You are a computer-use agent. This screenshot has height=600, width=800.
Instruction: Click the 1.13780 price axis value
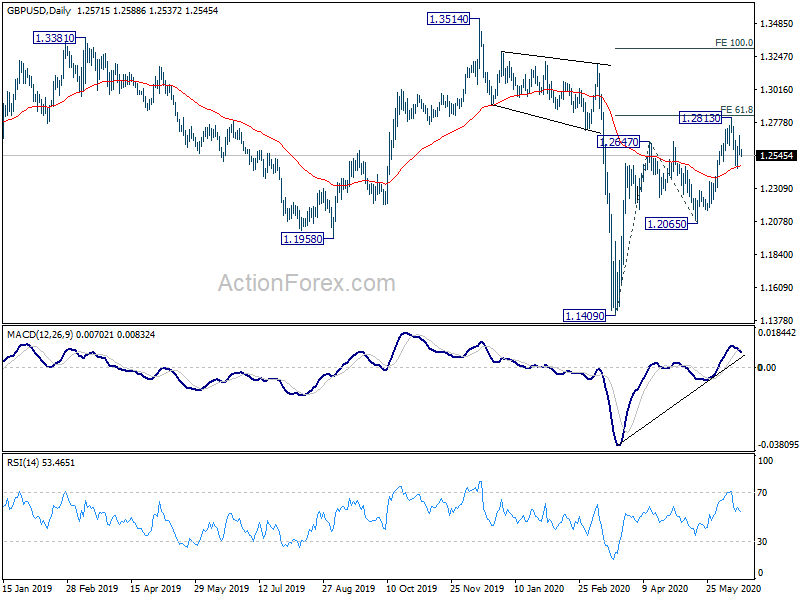777,320
